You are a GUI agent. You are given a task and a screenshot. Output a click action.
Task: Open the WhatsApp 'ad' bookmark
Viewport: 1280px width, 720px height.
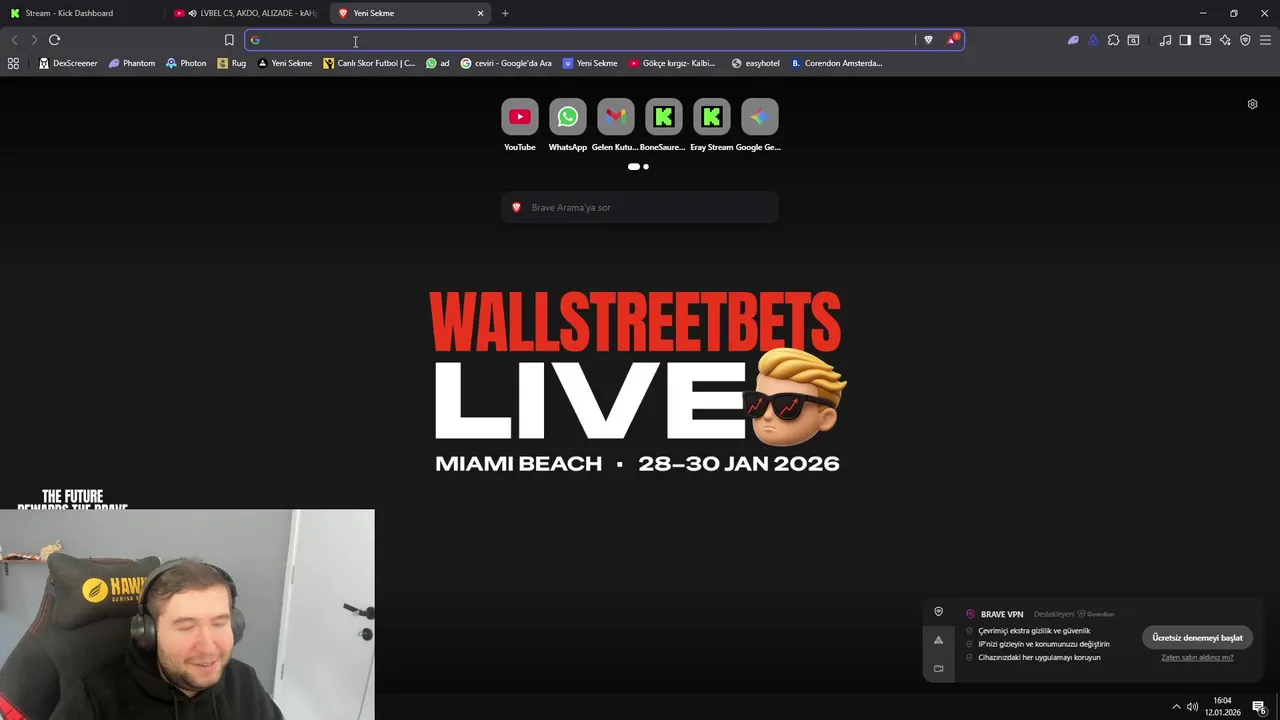coord(438,63)
